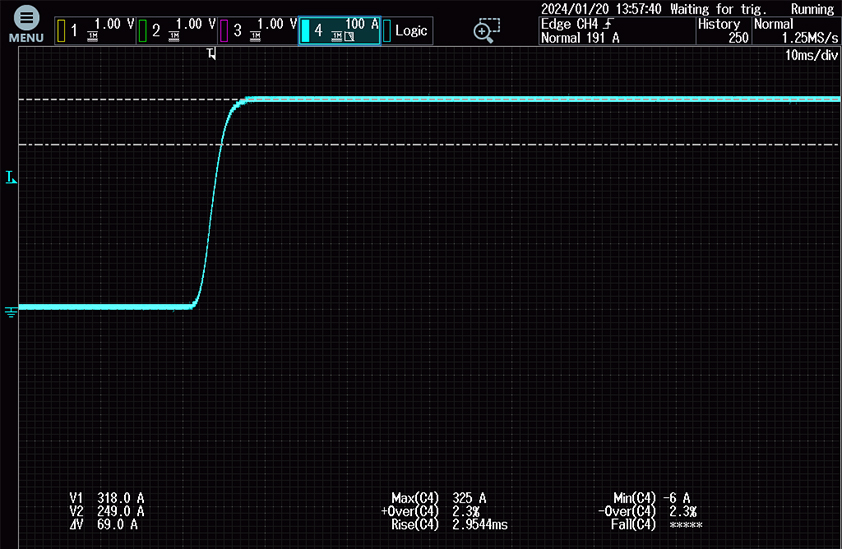Open Normal acquisition mode settings
The image size is (842, 549).
[x=796, y=31]
